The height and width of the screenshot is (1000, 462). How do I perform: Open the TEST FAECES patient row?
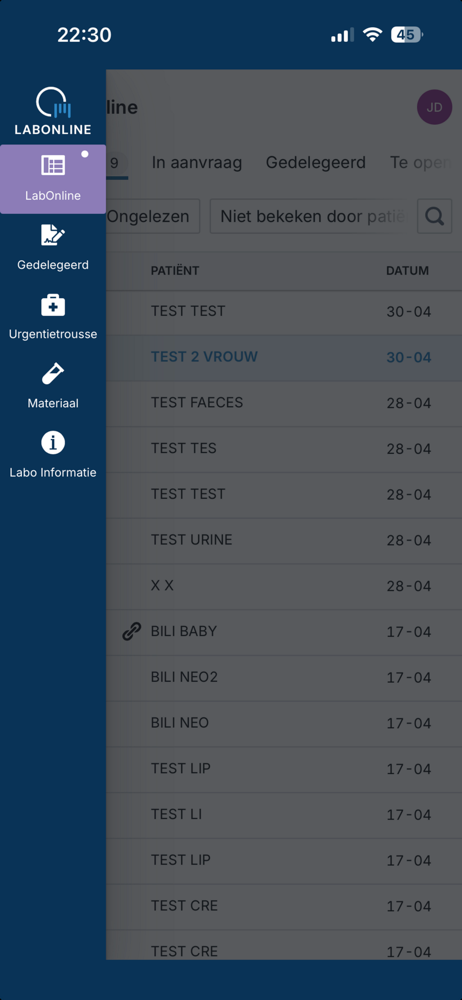(284, 403)
